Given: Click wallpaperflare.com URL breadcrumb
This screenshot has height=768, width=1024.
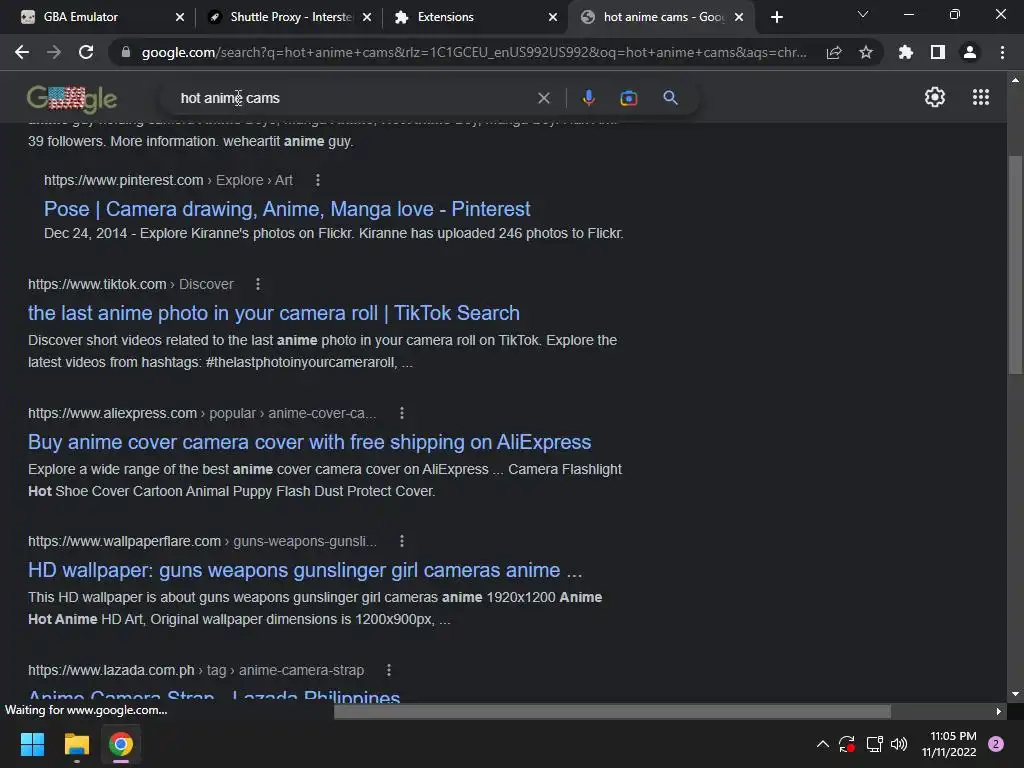Looking at the screenshot, I should [x=202, y=541].
